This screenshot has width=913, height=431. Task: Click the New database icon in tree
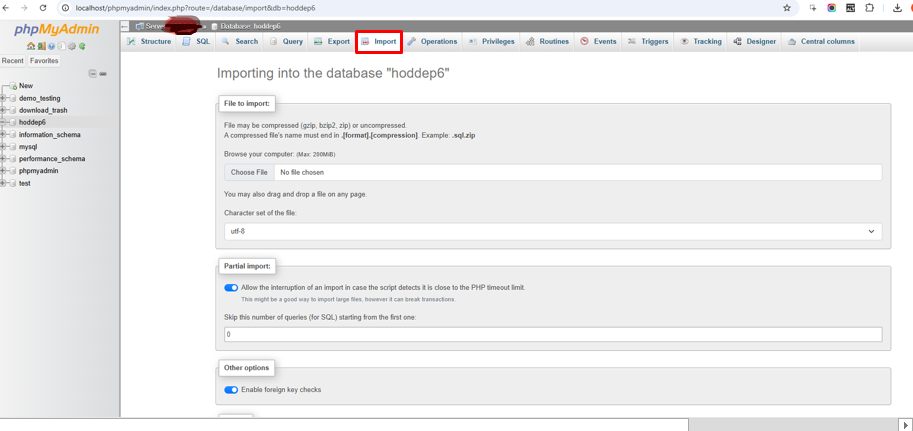click(x=13, y=86)
